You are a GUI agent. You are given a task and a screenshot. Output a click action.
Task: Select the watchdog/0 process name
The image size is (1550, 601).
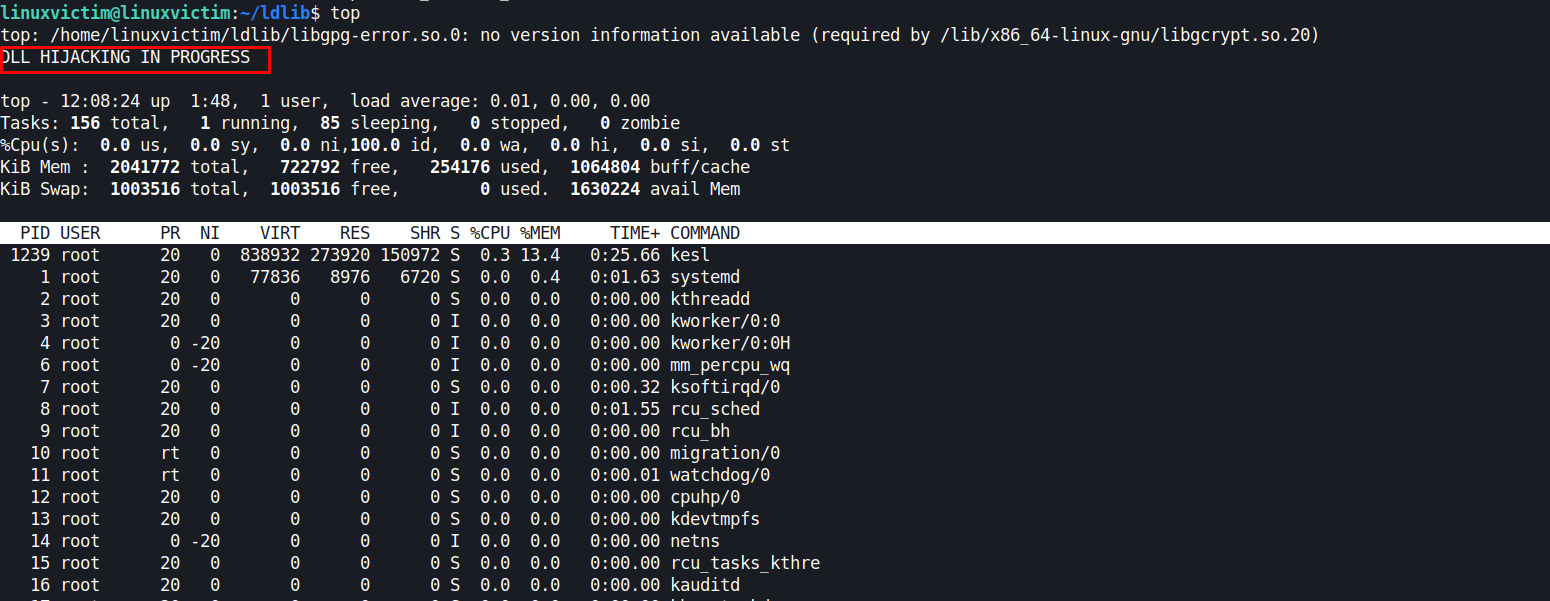click(720, 474)
